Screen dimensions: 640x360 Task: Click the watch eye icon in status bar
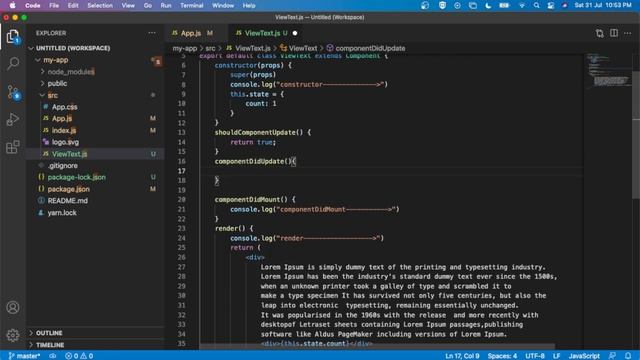pyautogui.click(x=53, y=356)
